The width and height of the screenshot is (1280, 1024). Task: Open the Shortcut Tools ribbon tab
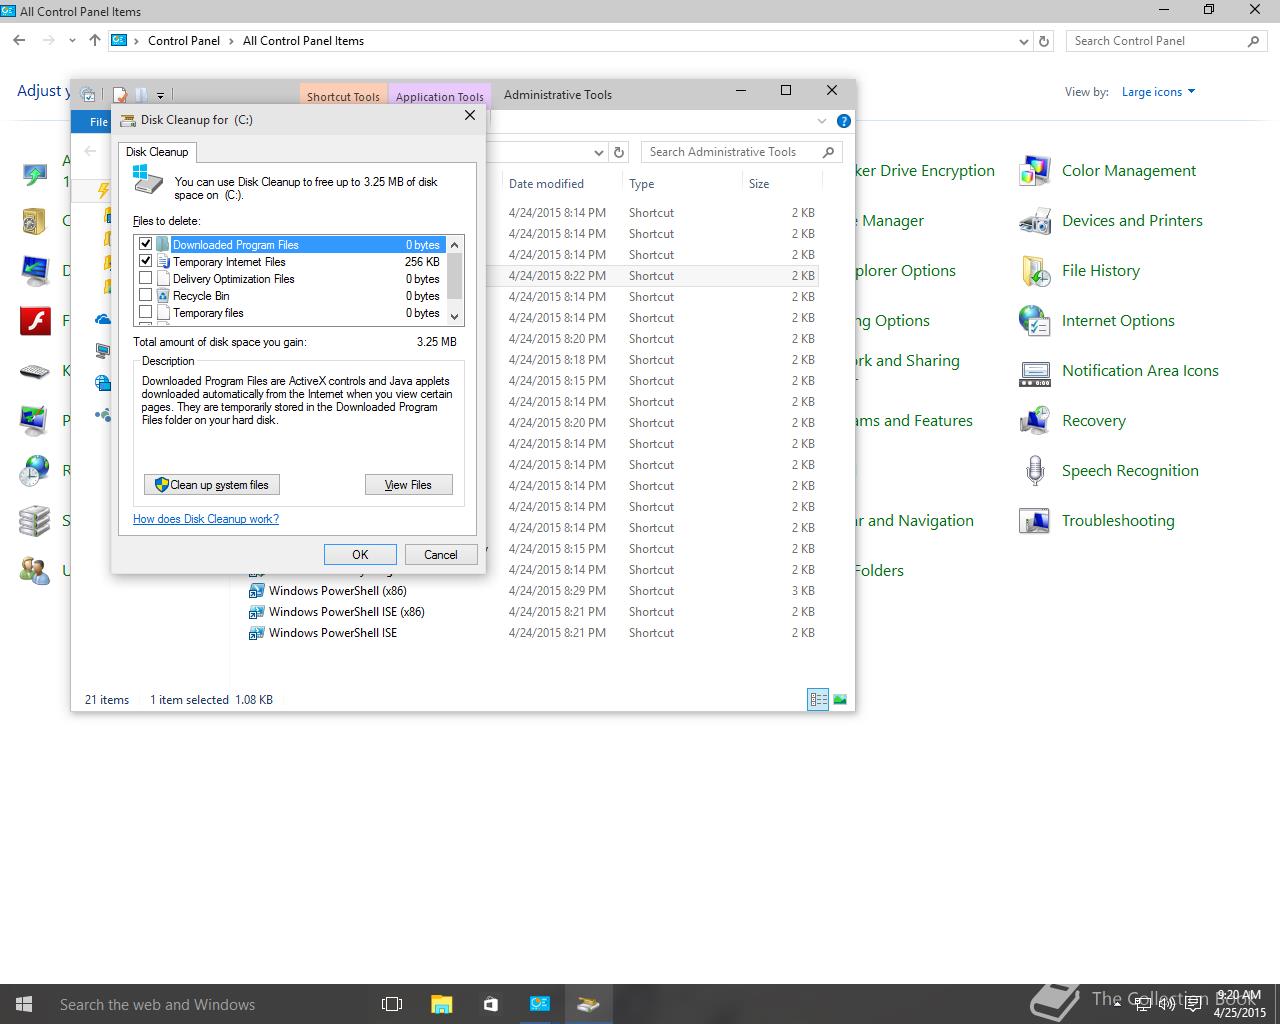pyautogui.click(x=343, y=96)
